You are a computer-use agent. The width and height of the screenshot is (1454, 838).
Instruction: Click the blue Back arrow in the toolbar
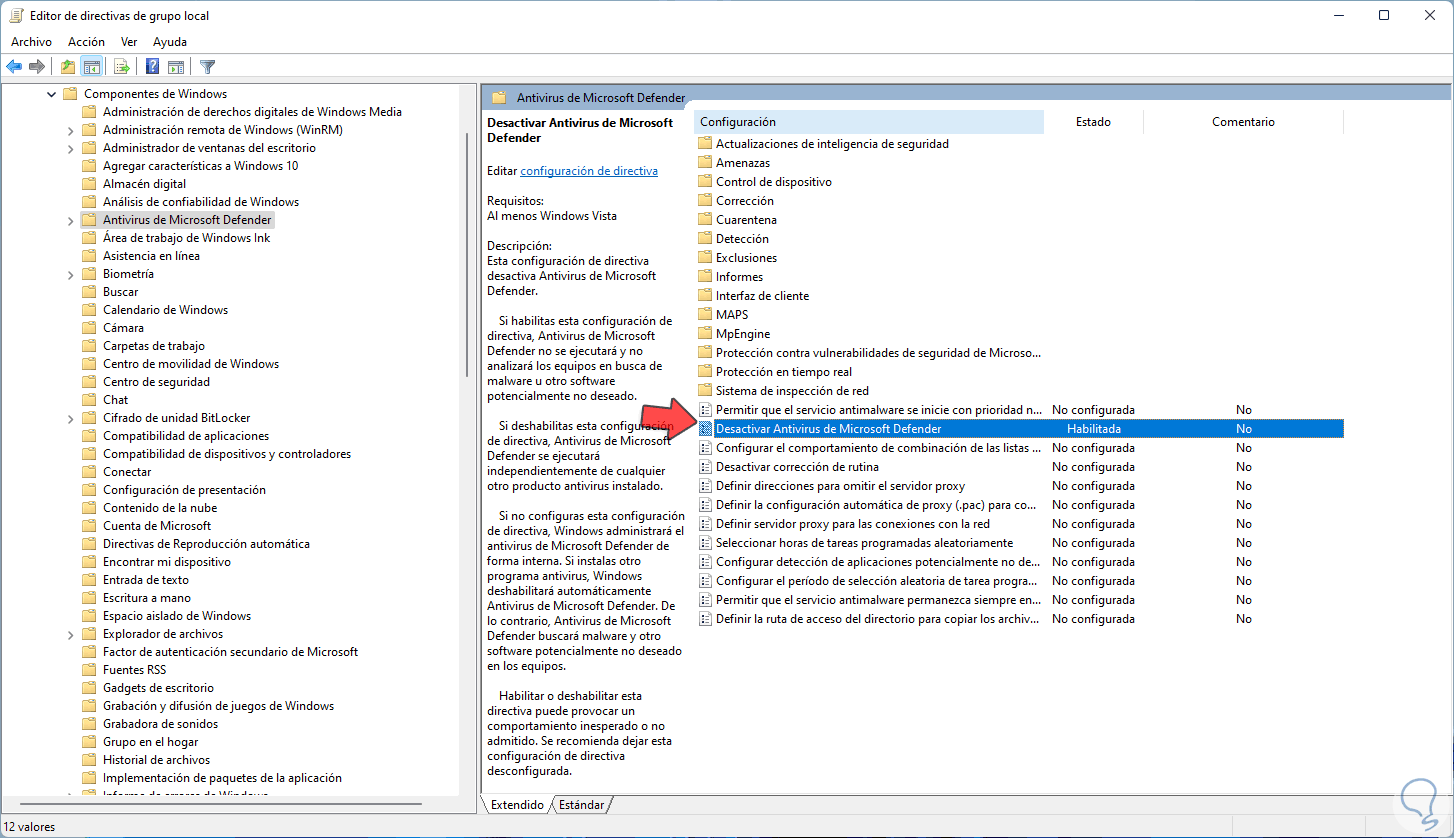coord(14,67)
